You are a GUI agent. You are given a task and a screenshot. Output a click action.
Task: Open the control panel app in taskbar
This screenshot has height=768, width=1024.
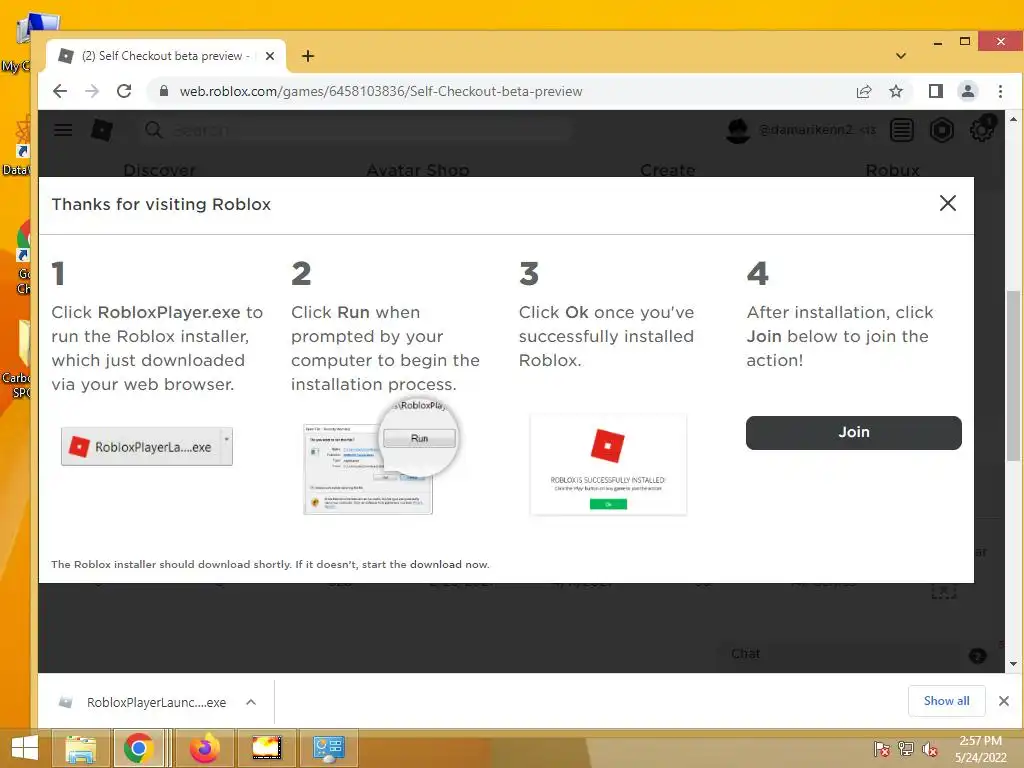[x=328, y=748]
